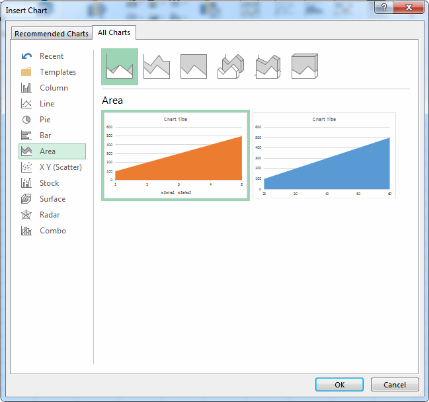Close the Insert Chart dialog
Screen dimensions: 429x402
(409, 7)
